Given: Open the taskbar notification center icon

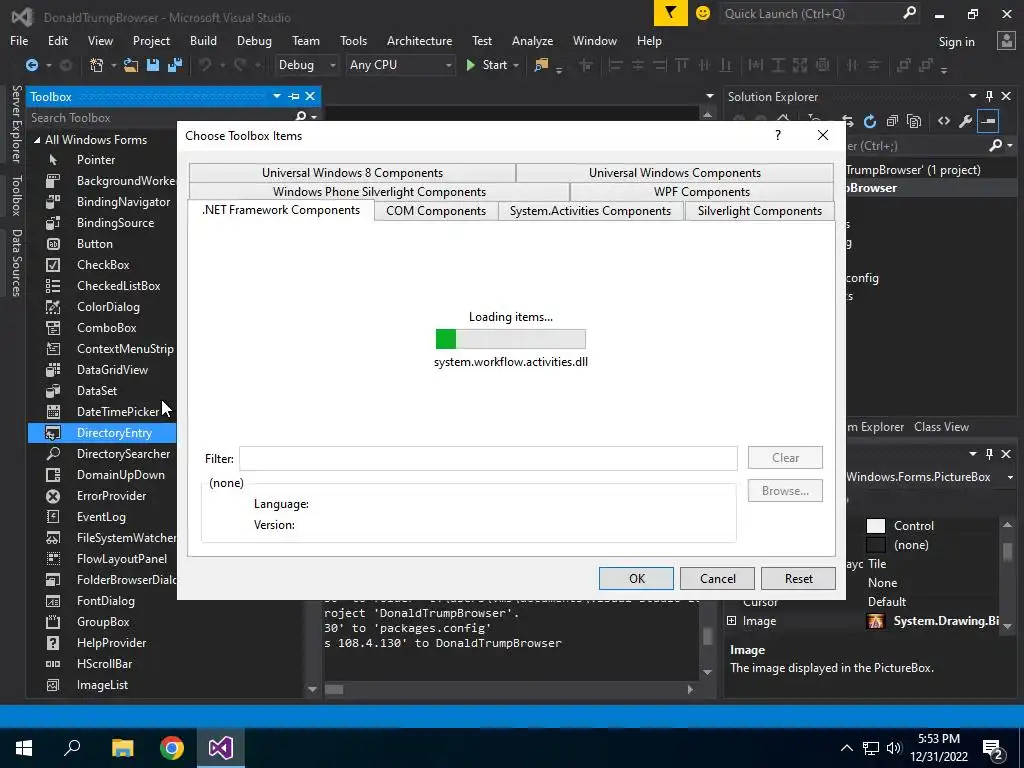Looking at the screenshot, I should pos(993,749).
